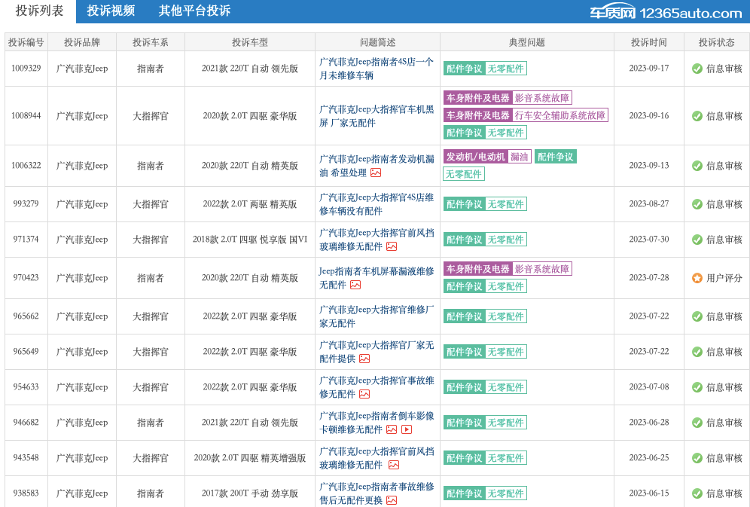
Task: Click 大指挥官 series in row 965662
Action: point(150,316)
